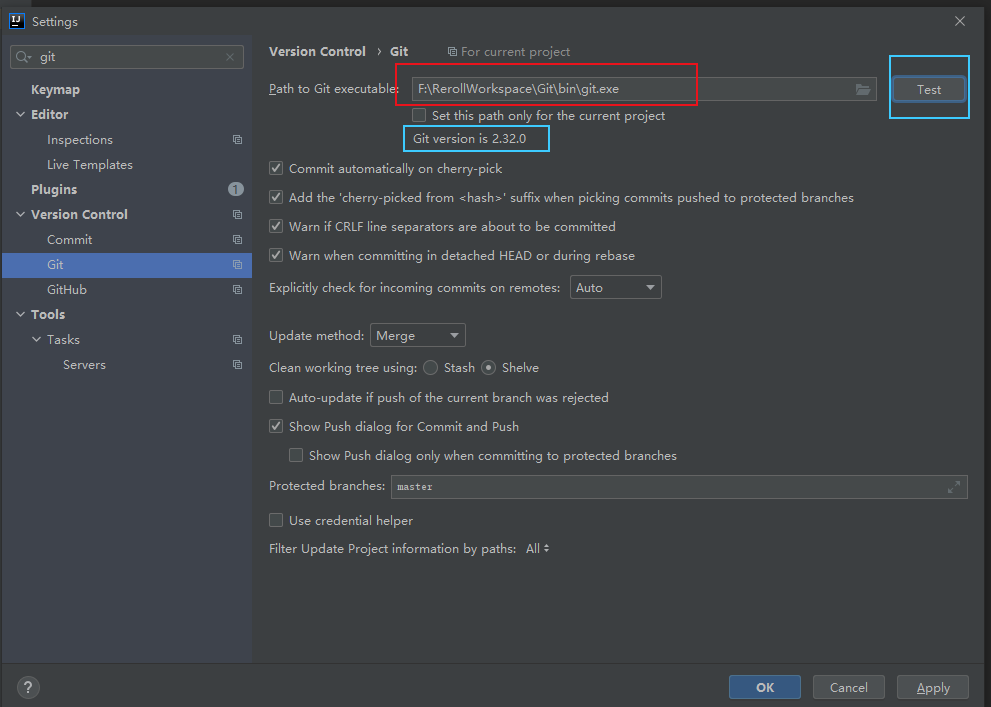Click the Test button for Git executable
This screenshot has width=991, height=707.
pos(929,89)
